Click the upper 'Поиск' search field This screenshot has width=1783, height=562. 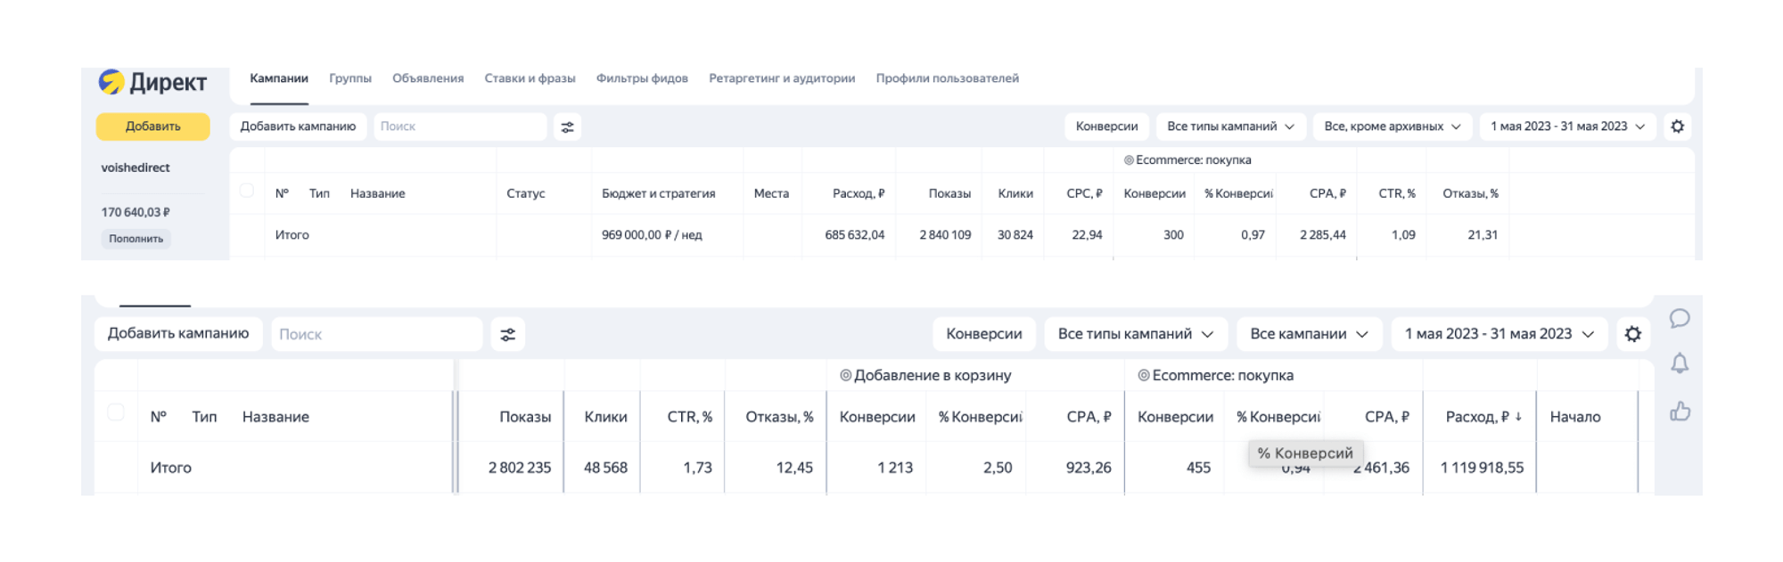pyautogui.click(x=460, y=127)
